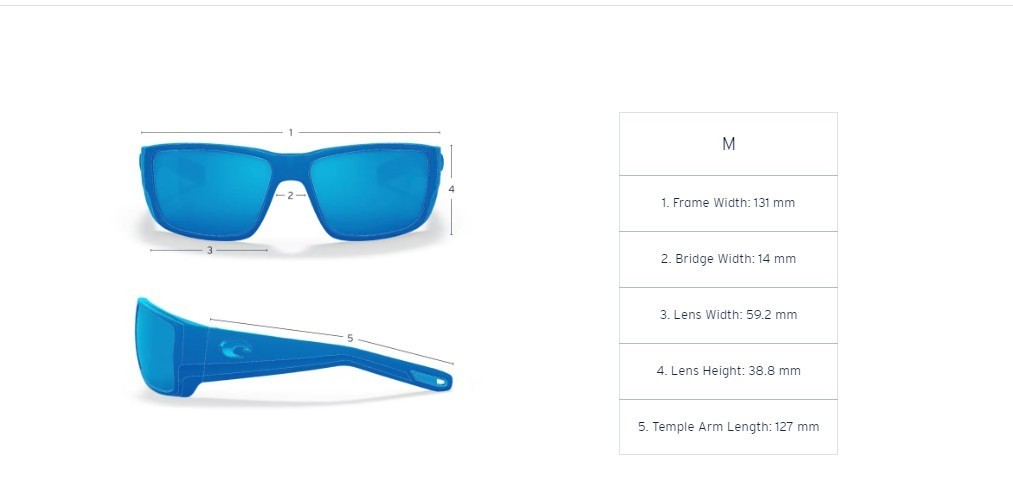Click the Costa logo on temple arm

pyautogui.click(x=236, y=349)
